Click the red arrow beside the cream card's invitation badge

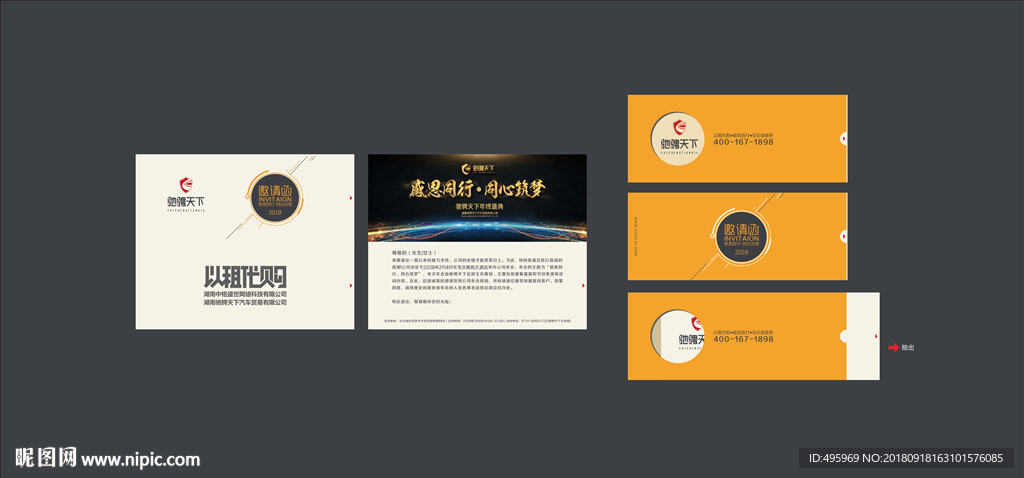pyautogui.click(x=351, y=197)
